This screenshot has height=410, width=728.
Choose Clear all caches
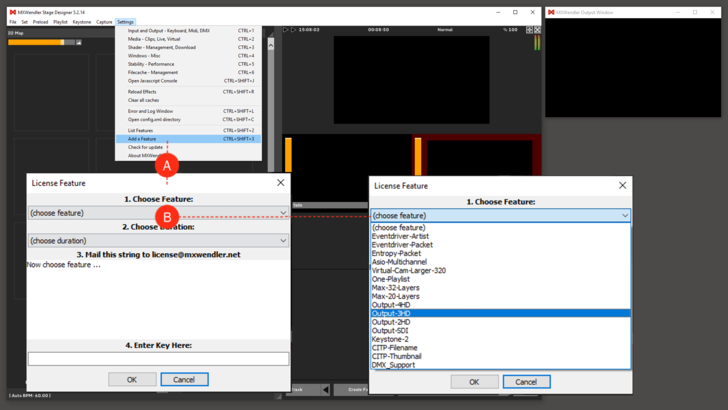188,100
